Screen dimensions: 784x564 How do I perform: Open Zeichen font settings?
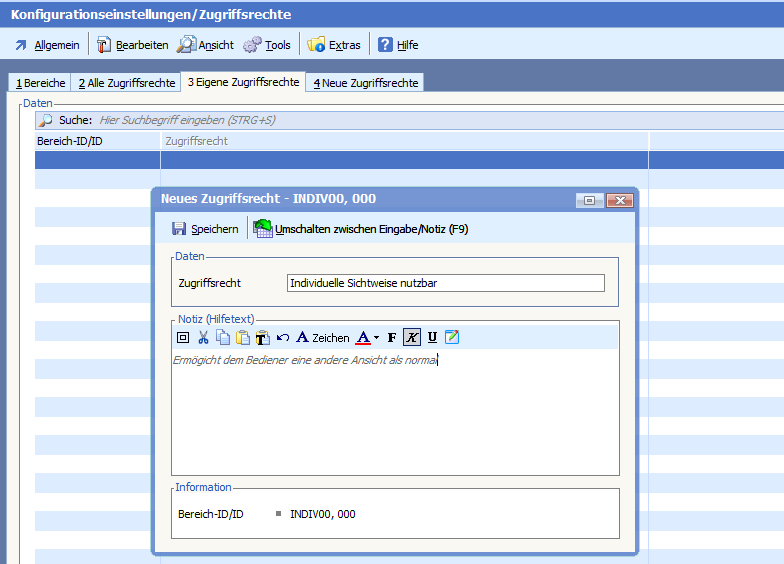coord(322,338)
